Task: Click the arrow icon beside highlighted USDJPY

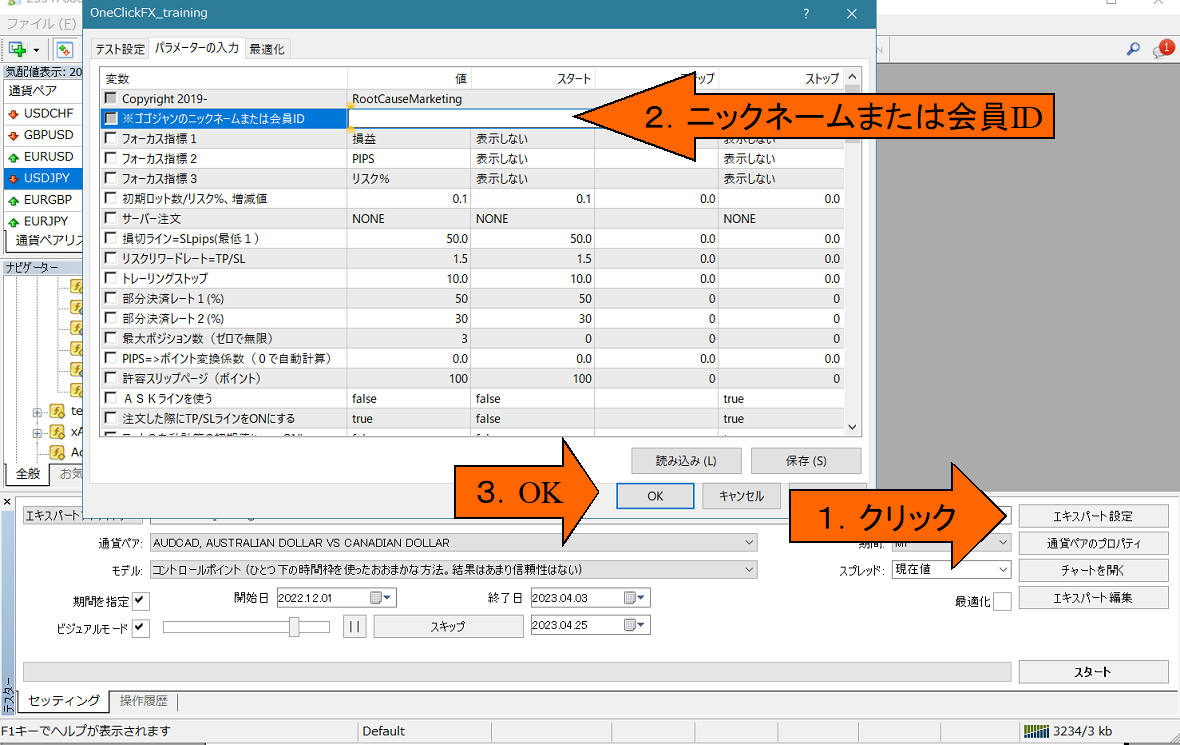Action: (x=14, y=179)
